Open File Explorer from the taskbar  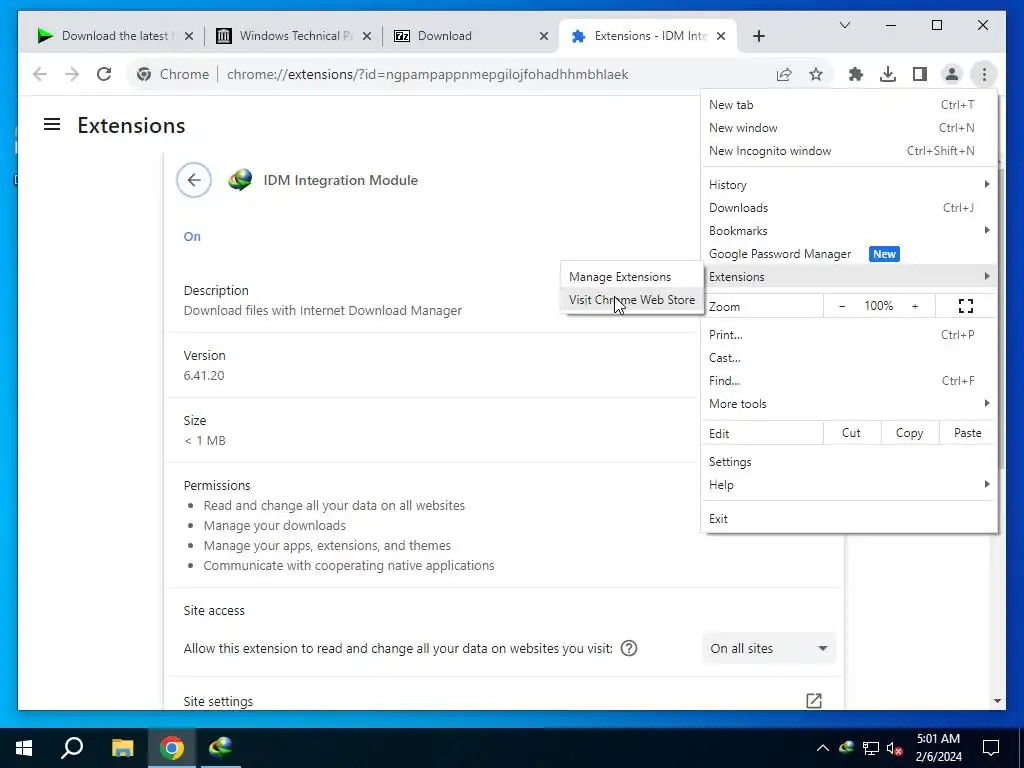[x=122, y=748]
